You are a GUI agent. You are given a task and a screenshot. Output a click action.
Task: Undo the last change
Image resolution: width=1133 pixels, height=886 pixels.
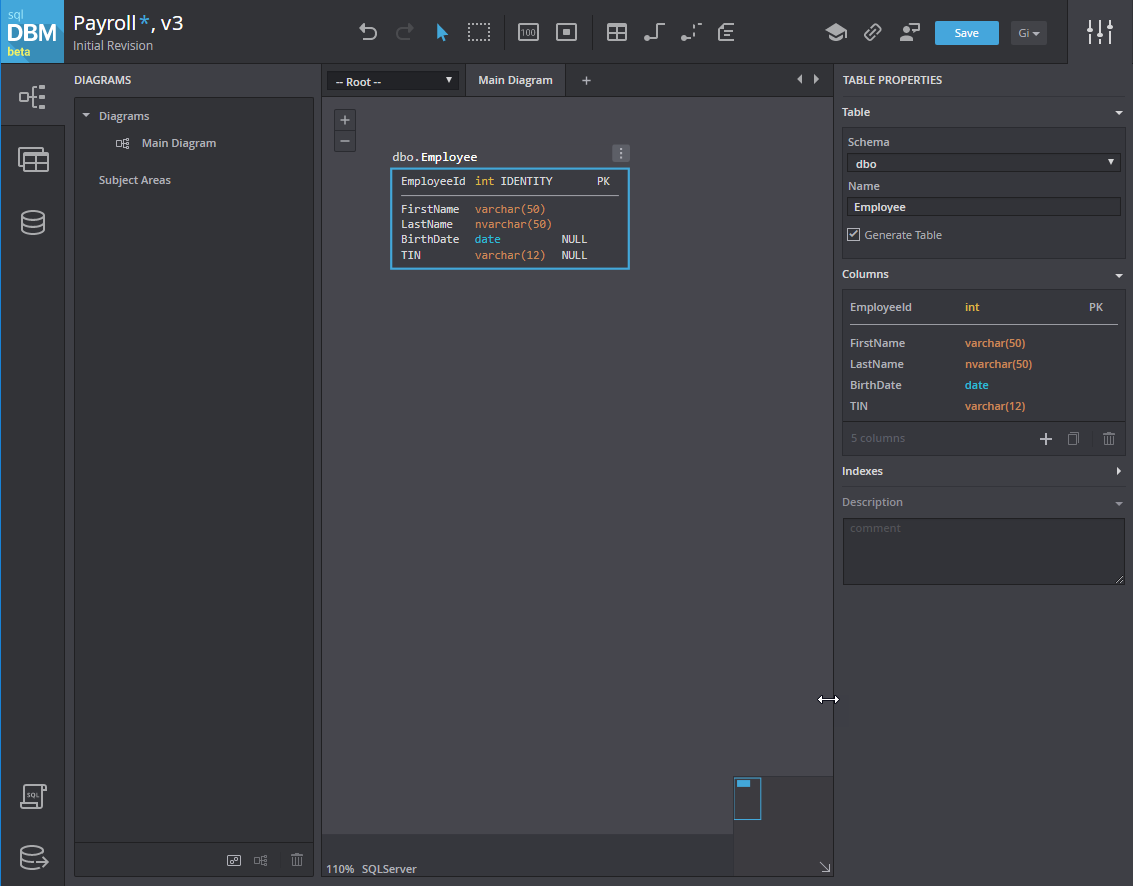tap(368, 32)
